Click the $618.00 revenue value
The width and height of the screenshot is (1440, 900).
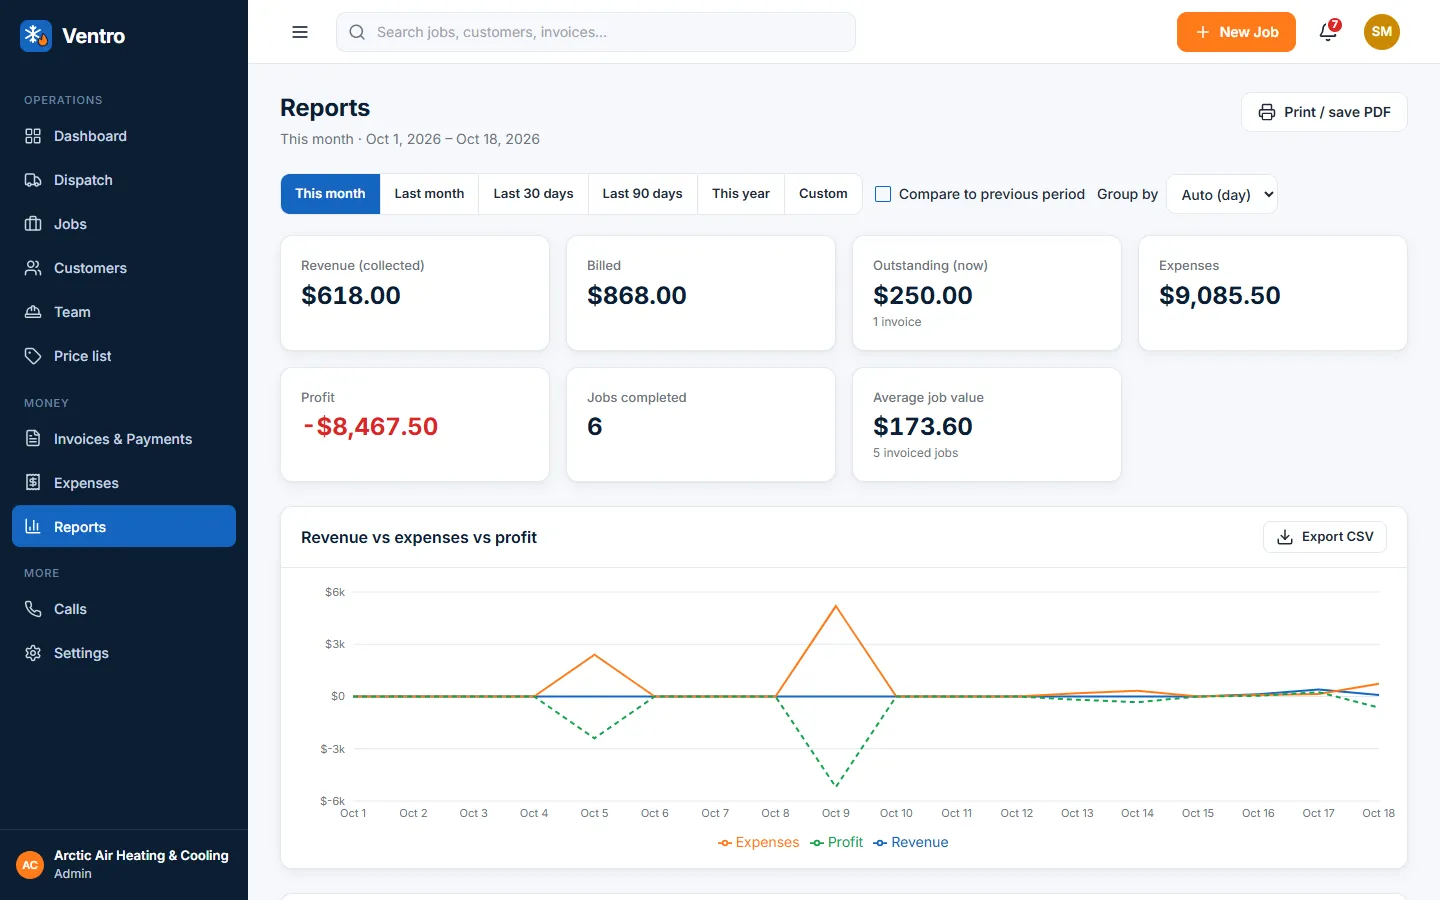coord(351,295)
